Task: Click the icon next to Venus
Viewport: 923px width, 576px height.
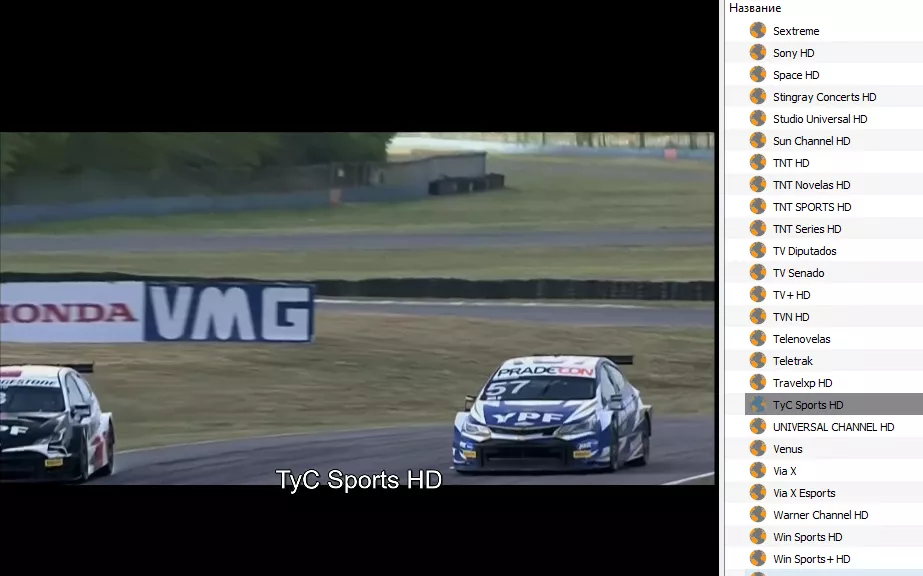Action: coord(758,448)
